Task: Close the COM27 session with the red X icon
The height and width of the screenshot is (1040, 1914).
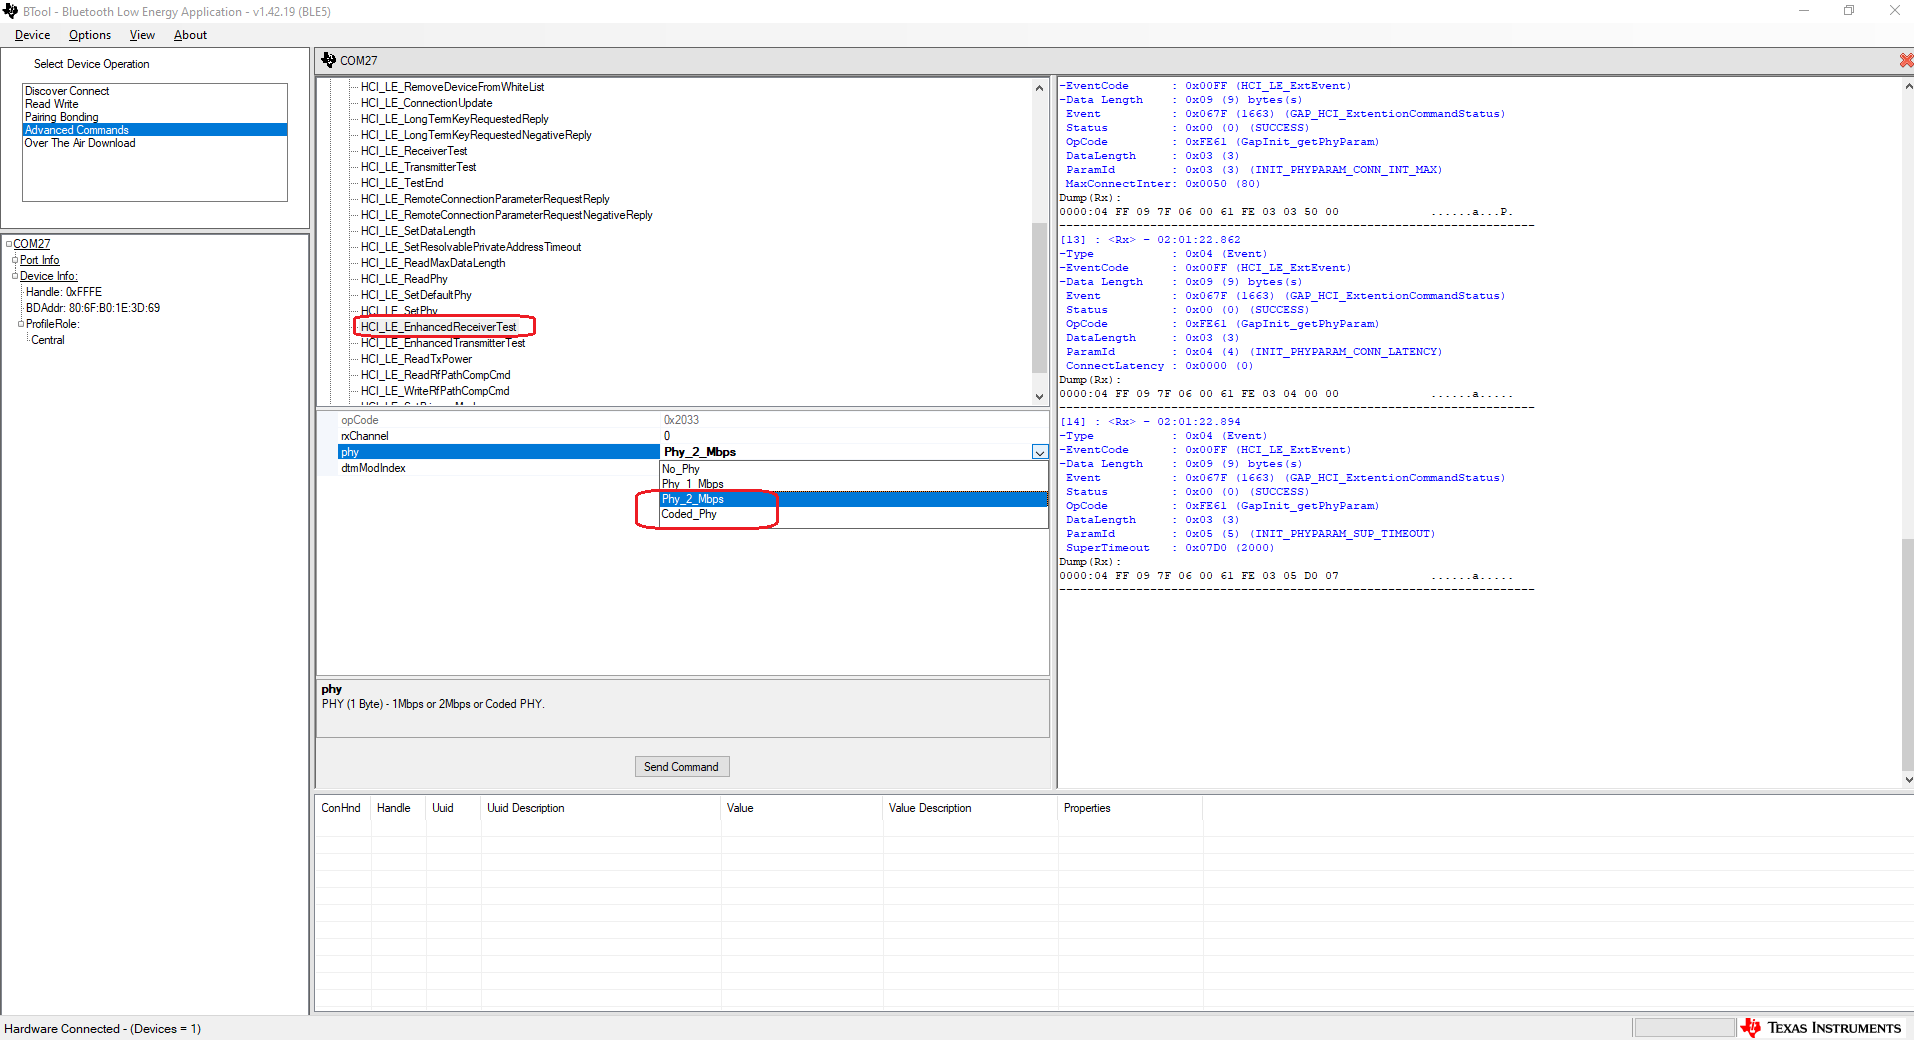Action: (x=1904, y=60)
